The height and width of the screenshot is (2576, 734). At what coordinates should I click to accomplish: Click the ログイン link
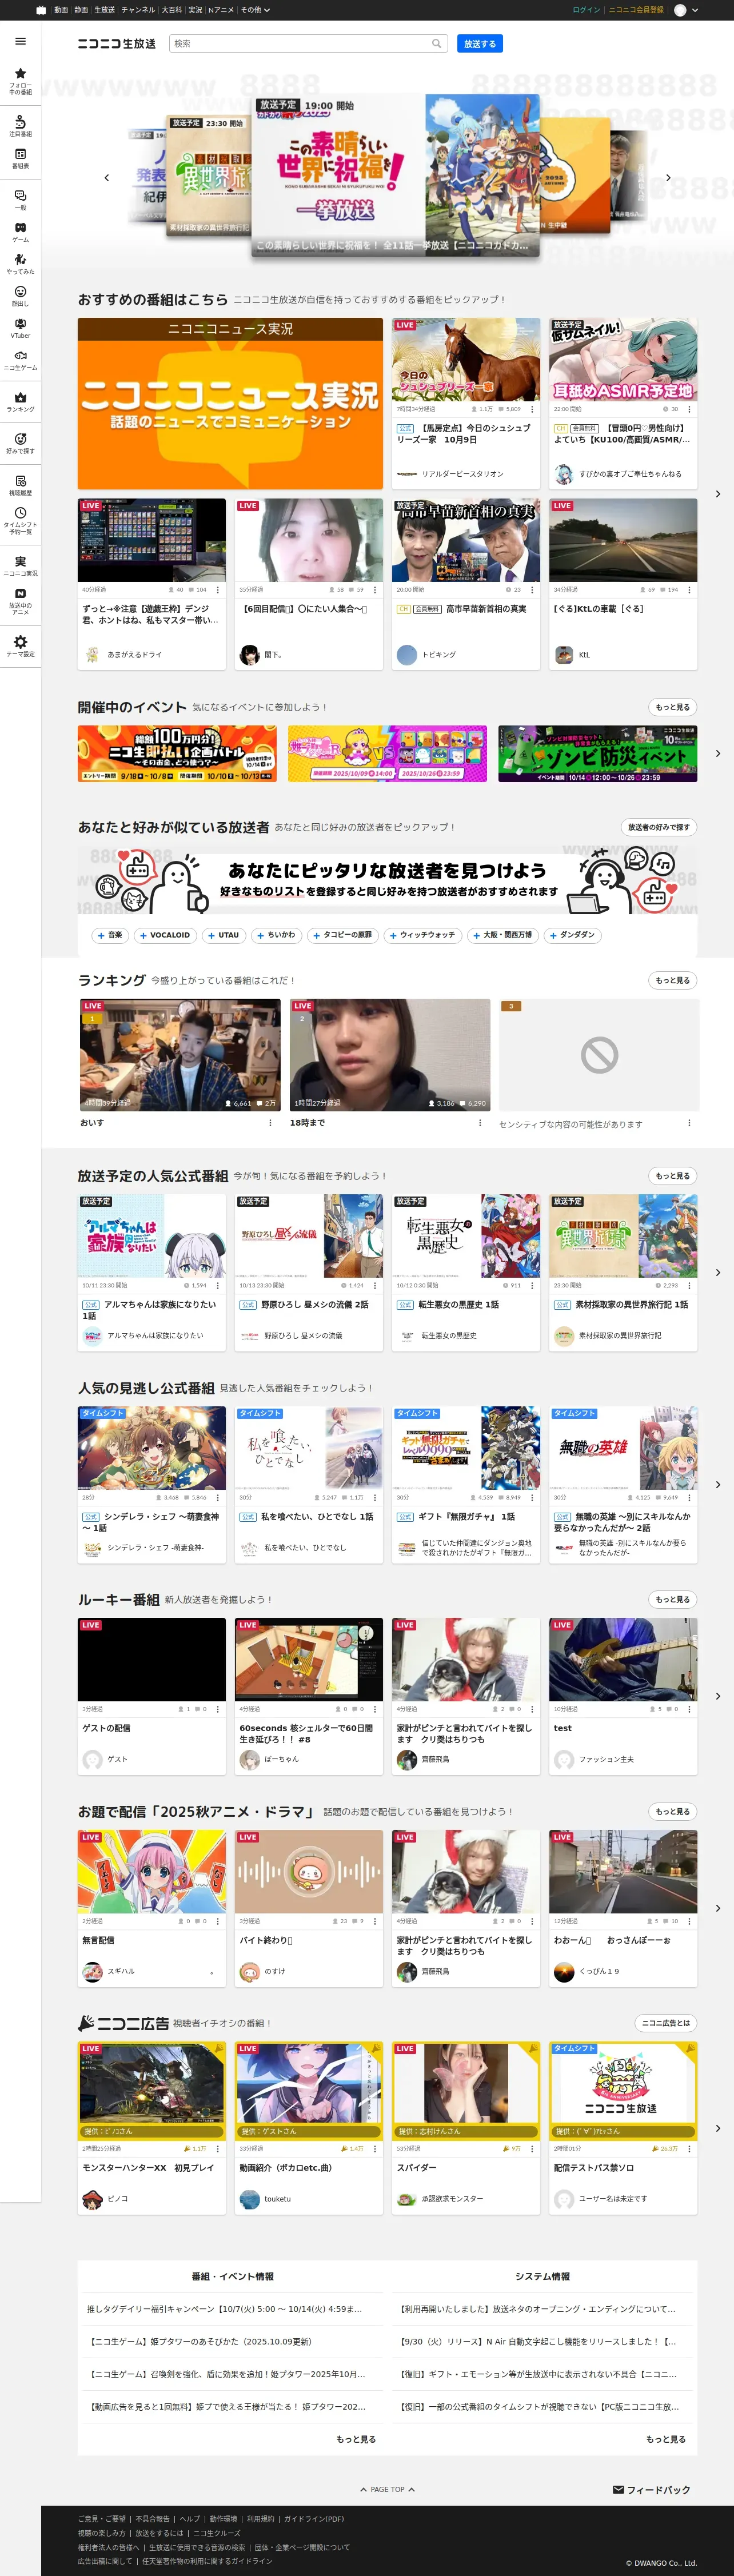tap(586, 10)
